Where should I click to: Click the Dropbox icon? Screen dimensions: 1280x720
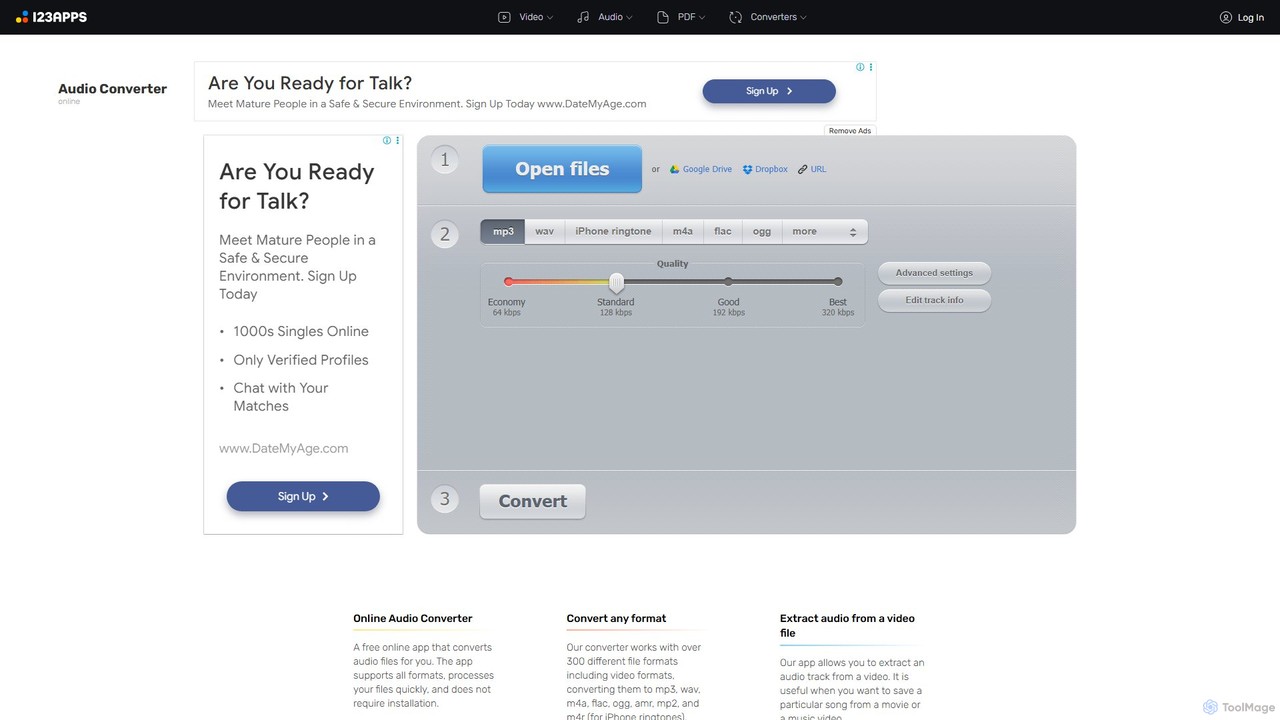747,170
